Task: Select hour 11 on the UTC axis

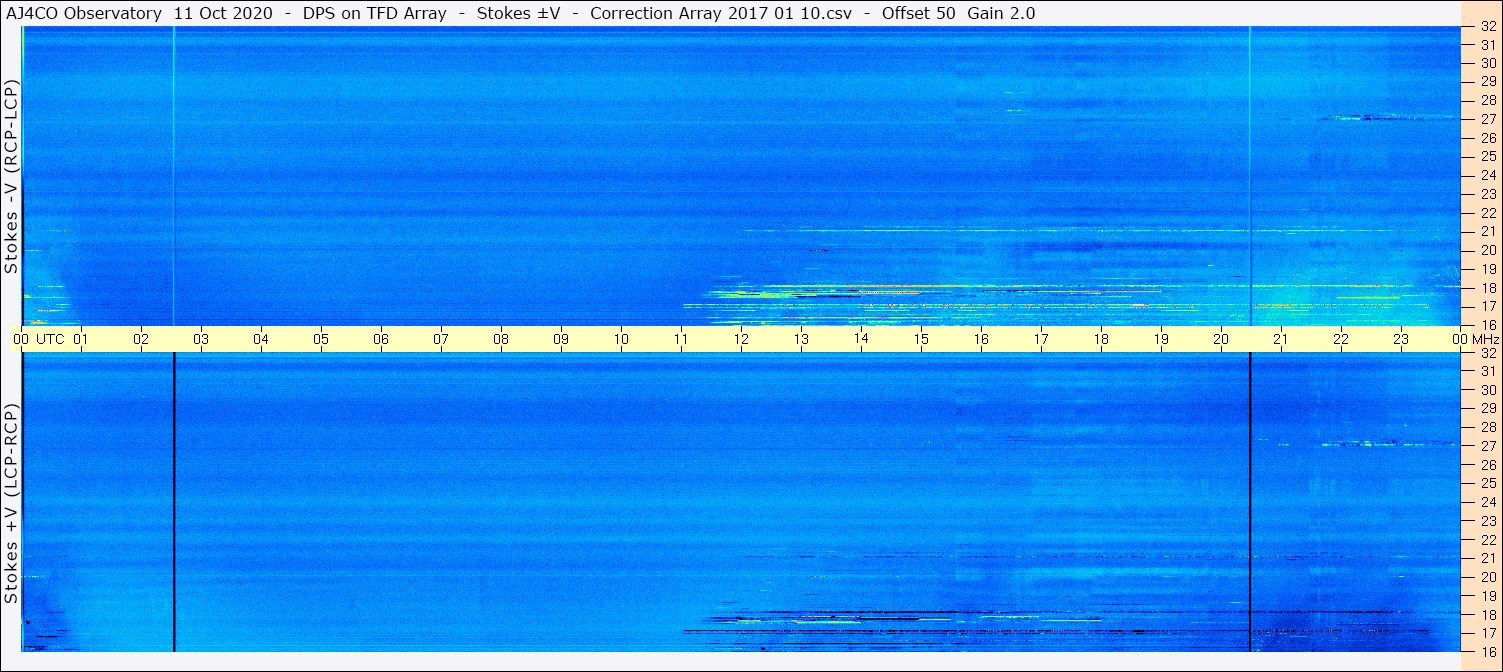Action: click(681, 339)
